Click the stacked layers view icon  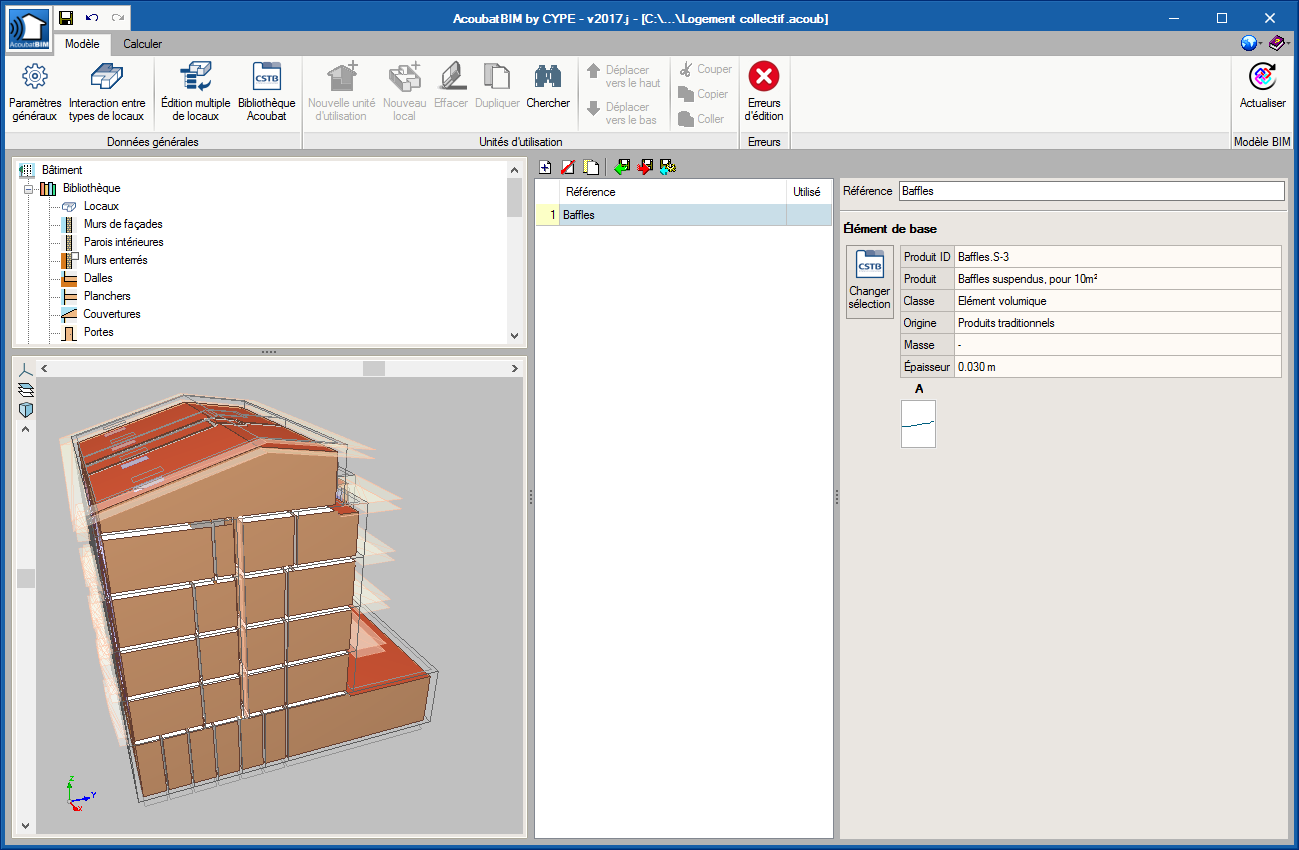pyautogui.click(x=26, y=389)
